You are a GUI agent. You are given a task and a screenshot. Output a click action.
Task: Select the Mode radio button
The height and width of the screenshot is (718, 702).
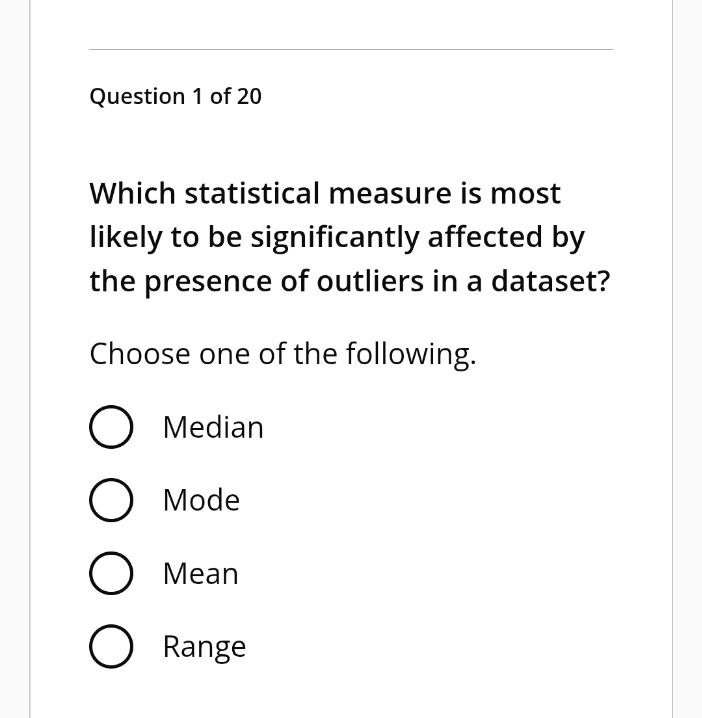tap(111, 501)
